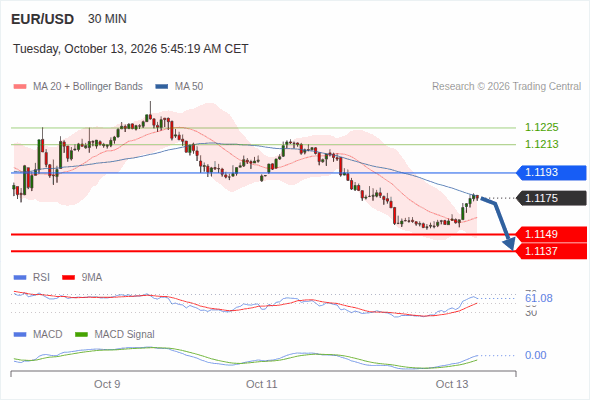This screenshot has width=590, height=400.
Task: Click the Oct 9 date axis label
Action: (107, 384)
